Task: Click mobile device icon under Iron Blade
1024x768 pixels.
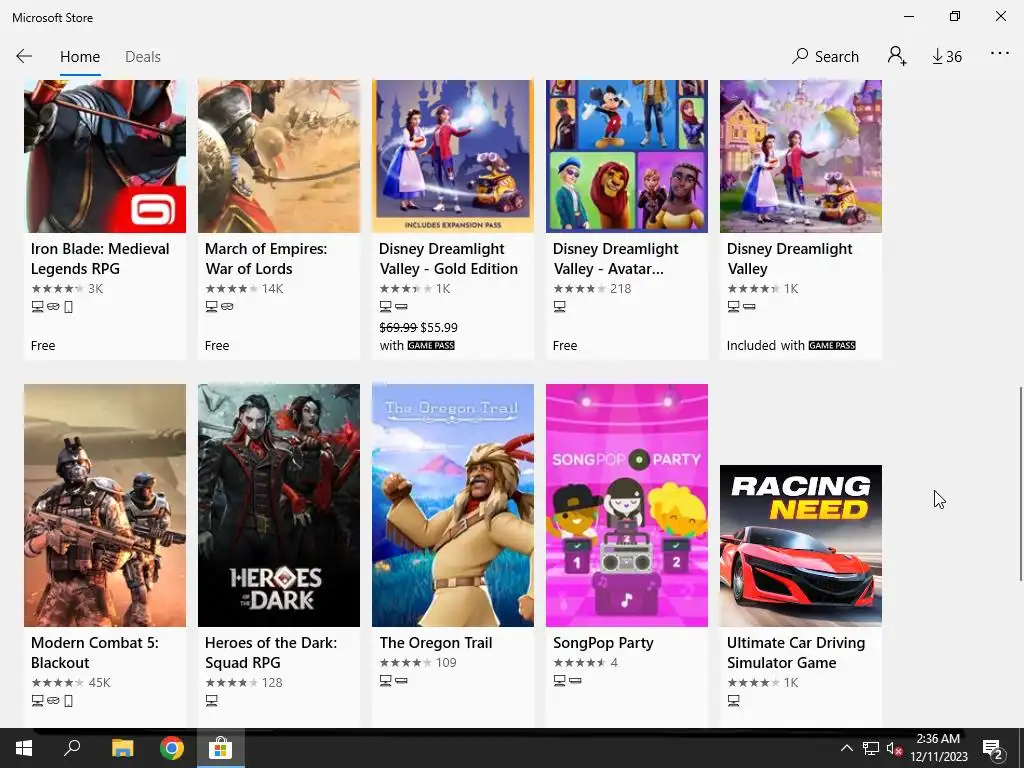Action: coord(69,306)
